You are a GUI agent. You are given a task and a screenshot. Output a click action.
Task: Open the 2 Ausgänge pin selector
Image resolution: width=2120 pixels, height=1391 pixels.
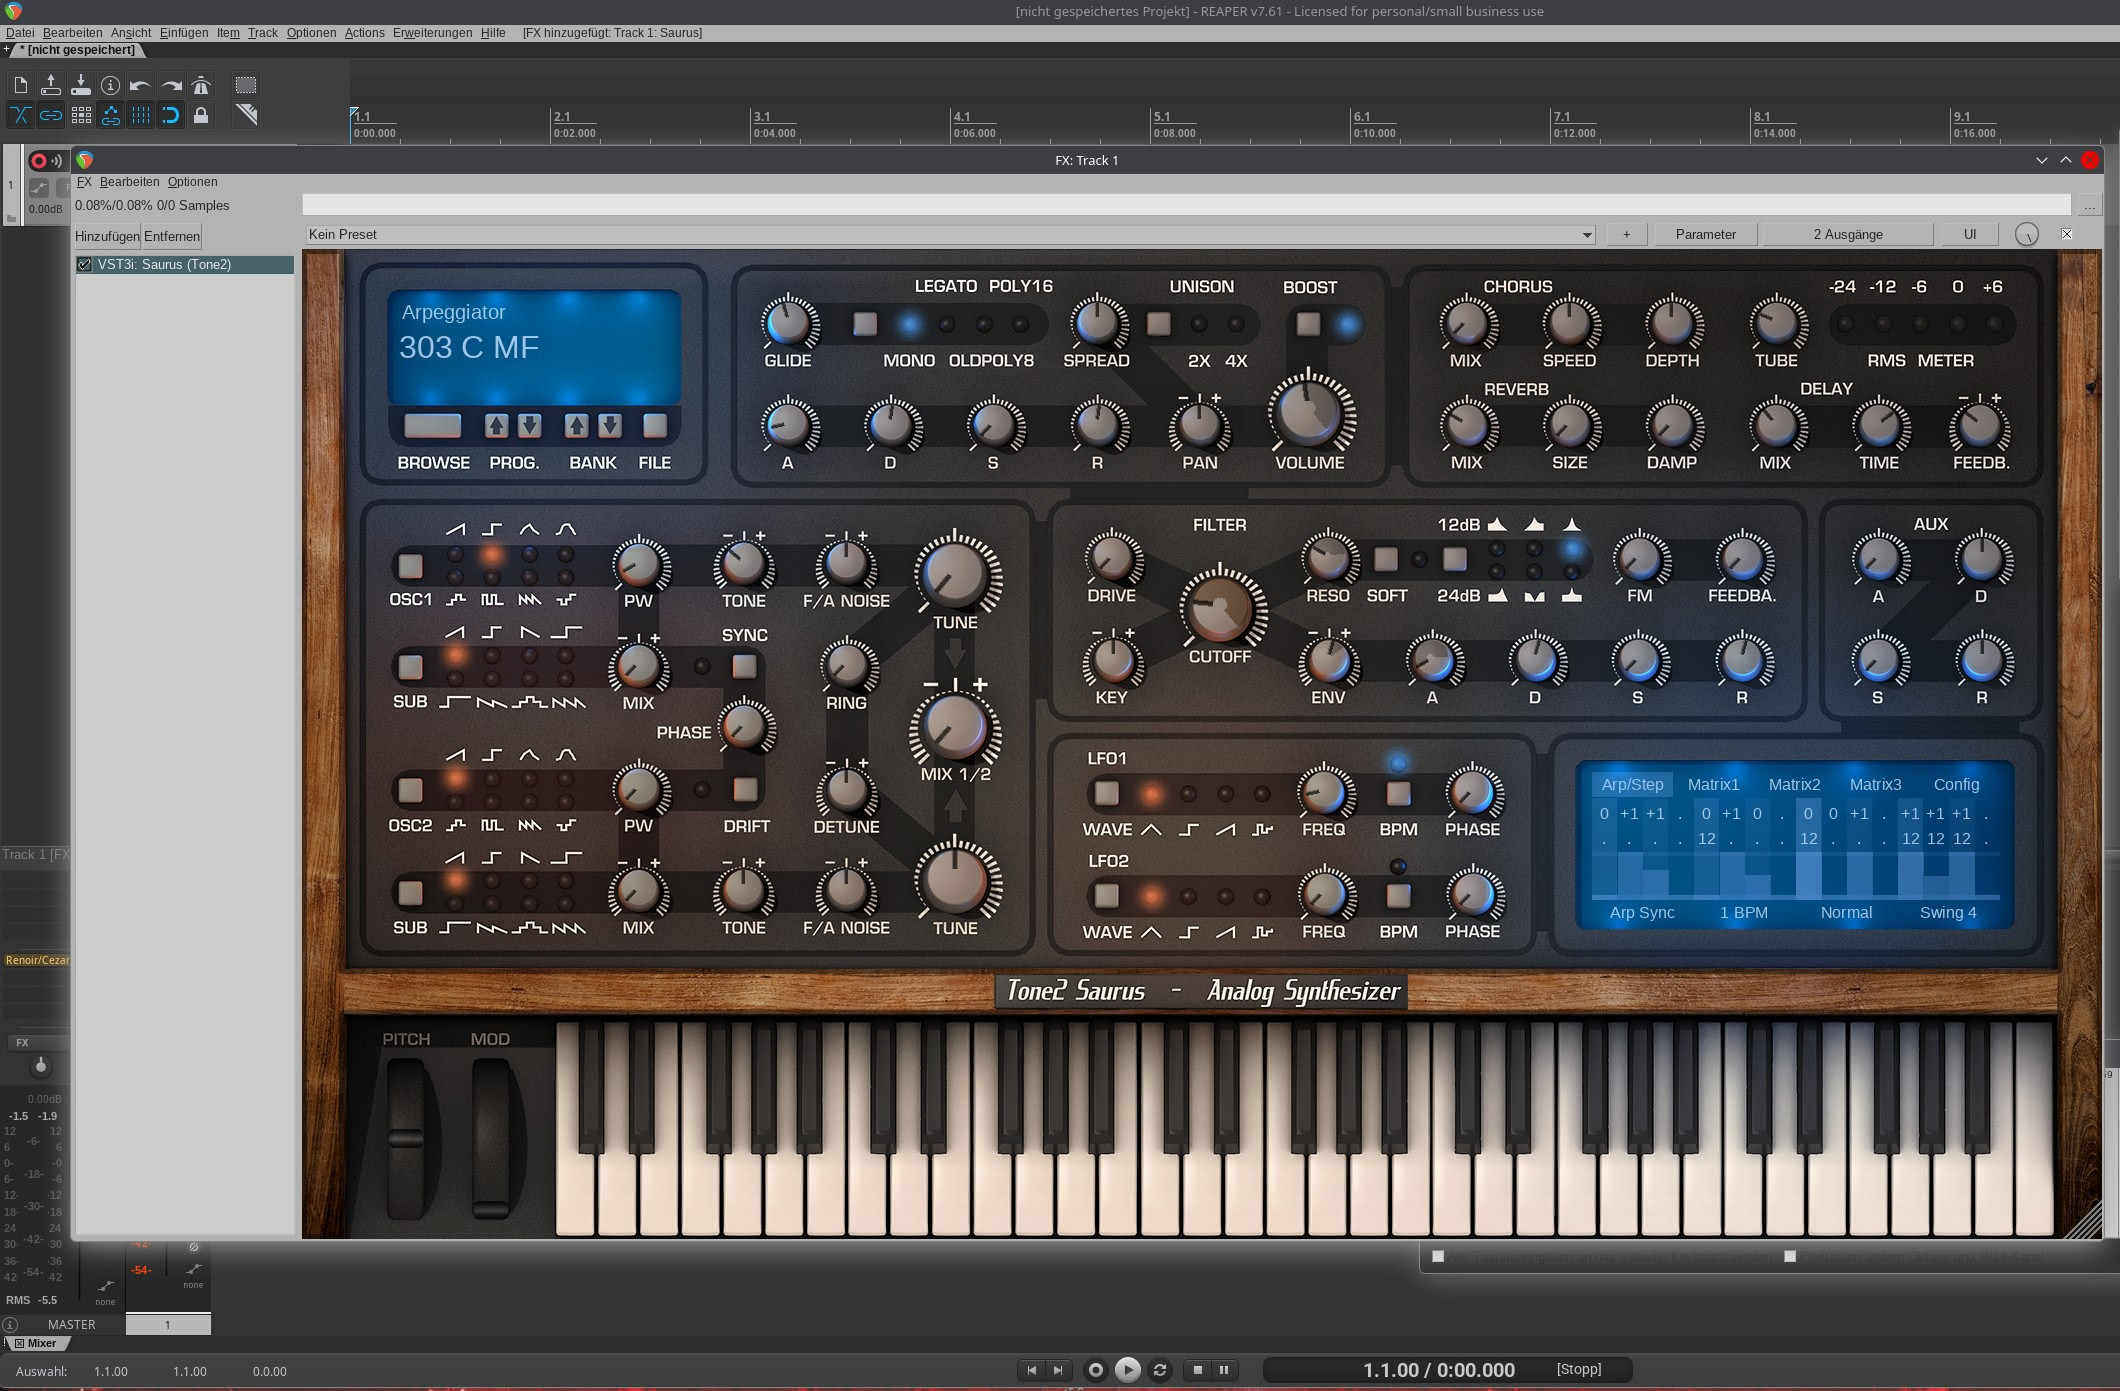(1847, 234)
